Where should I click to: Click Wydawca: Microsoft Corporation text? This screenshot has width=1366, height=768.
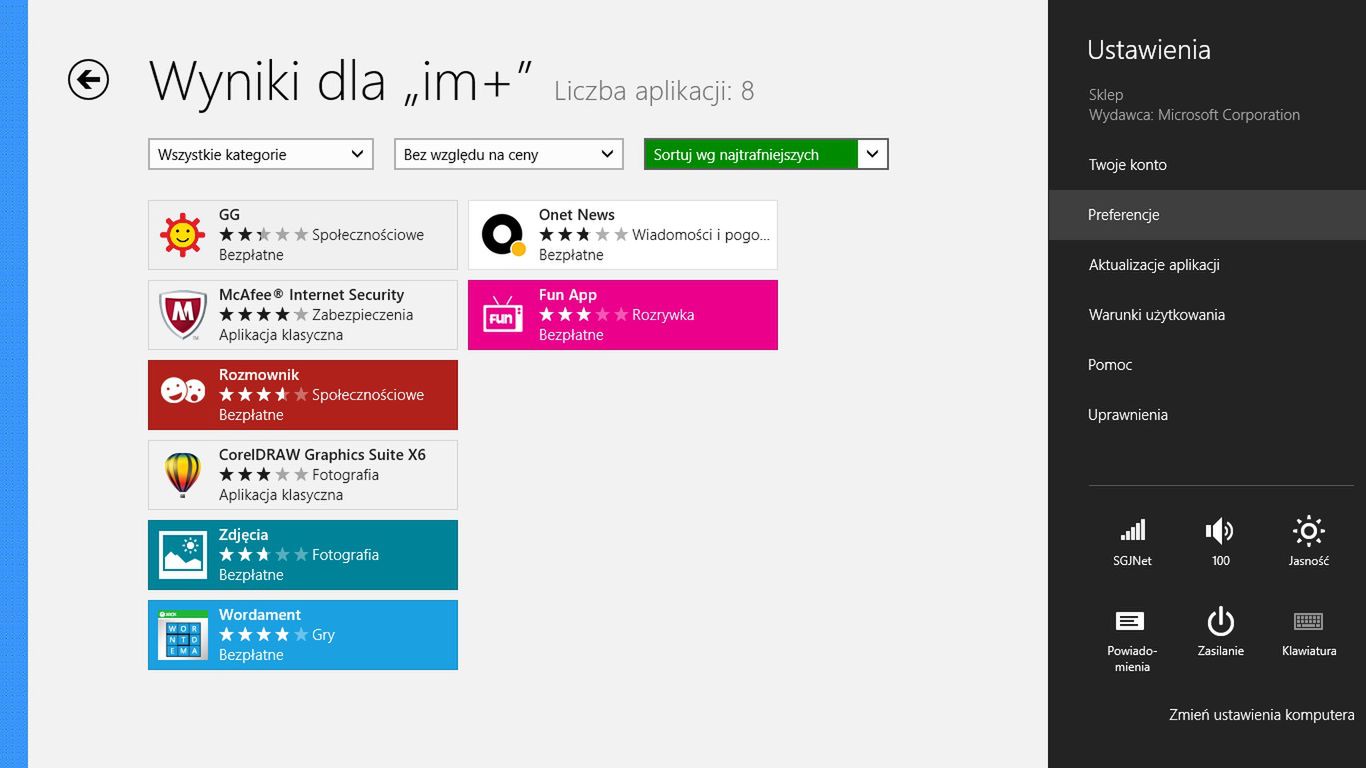coord(1194,115)
